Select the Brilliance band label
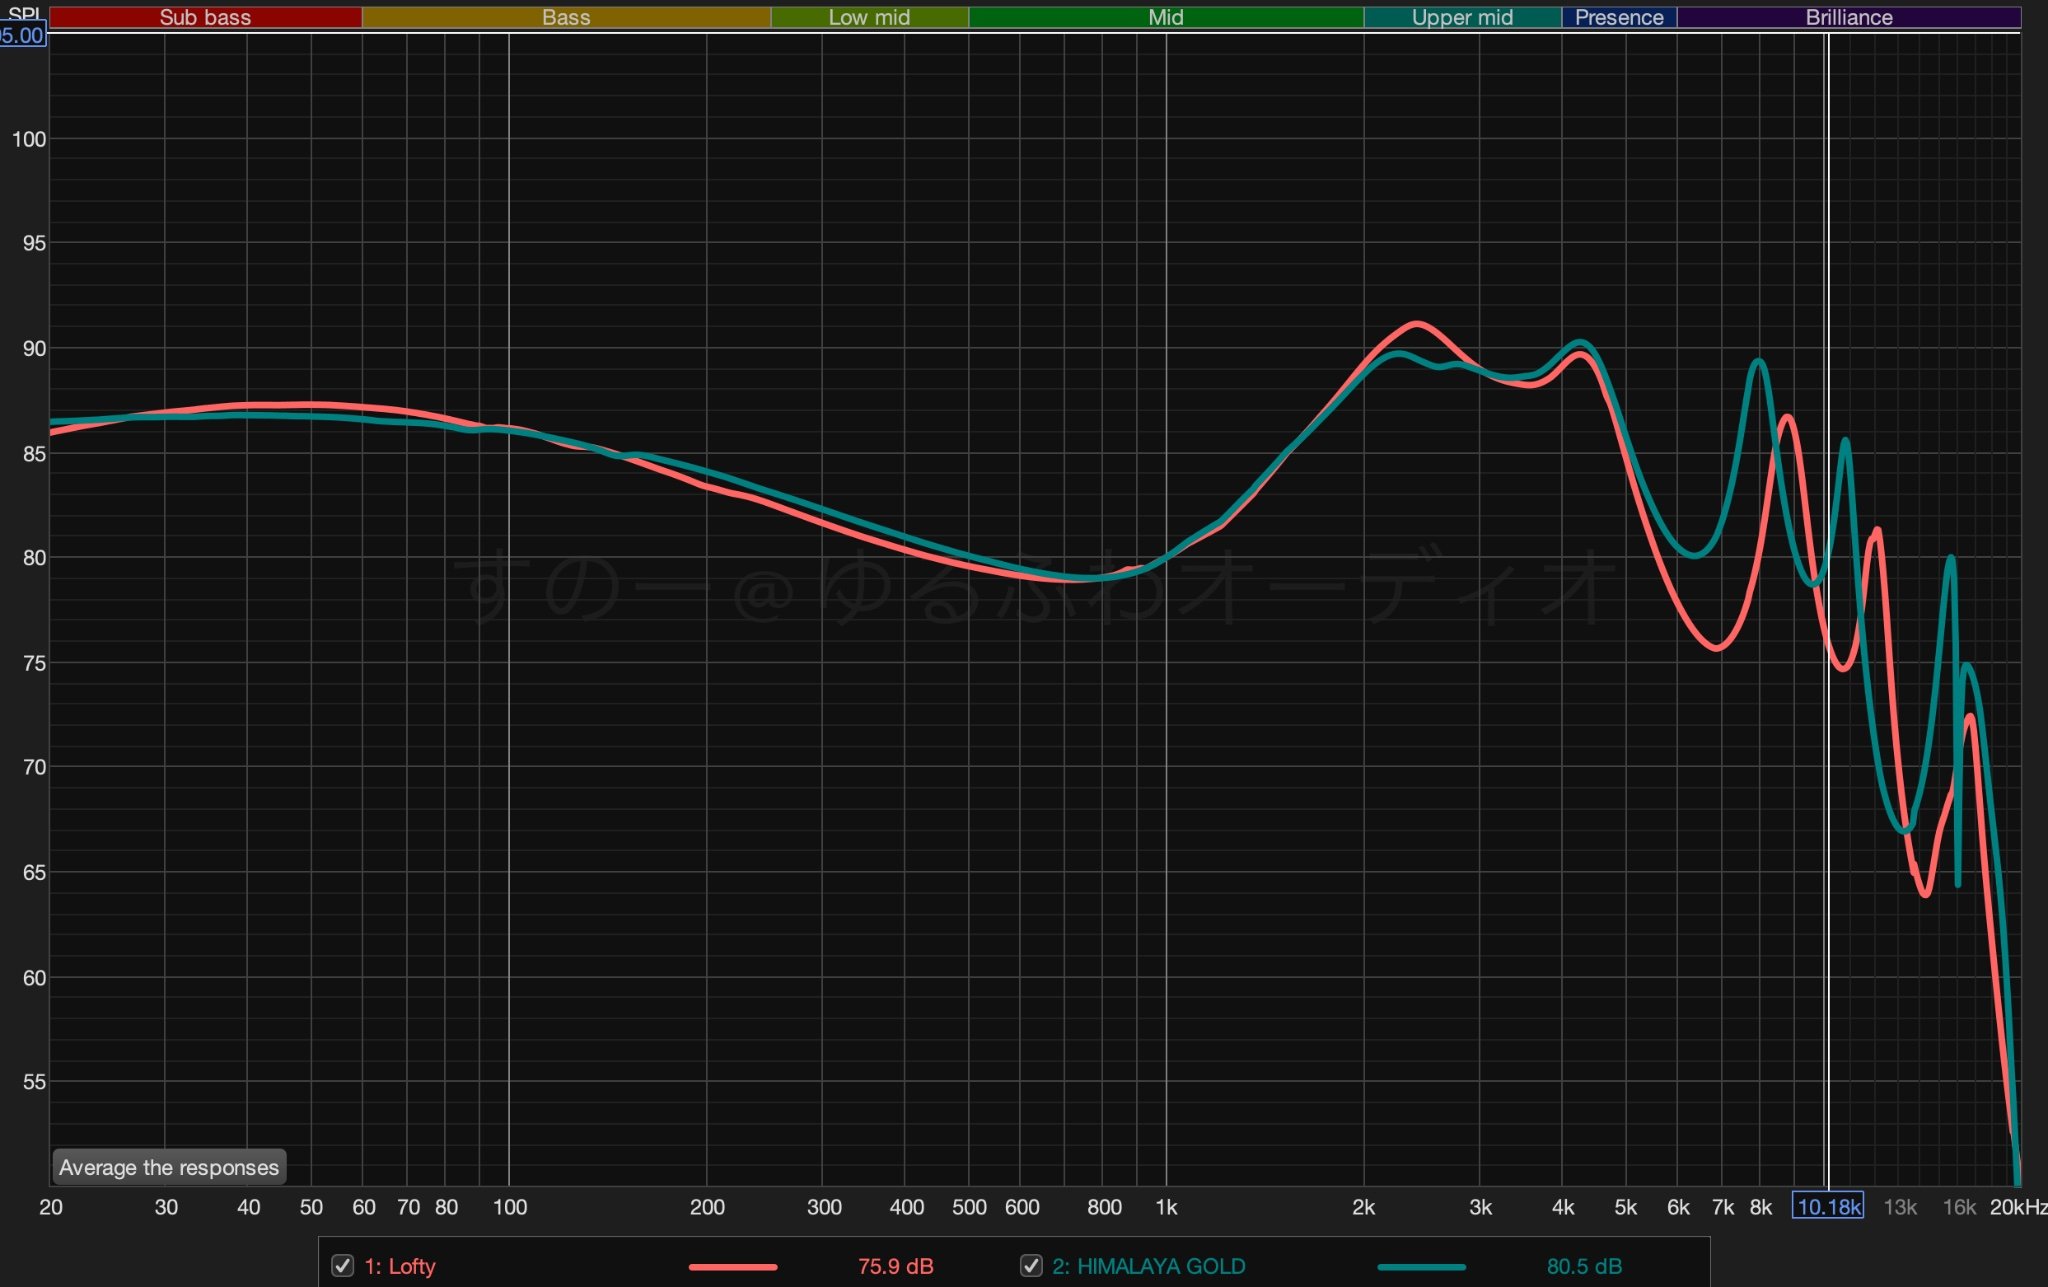Screen dimensions: 2048x1287 [x=1849, y=17]
